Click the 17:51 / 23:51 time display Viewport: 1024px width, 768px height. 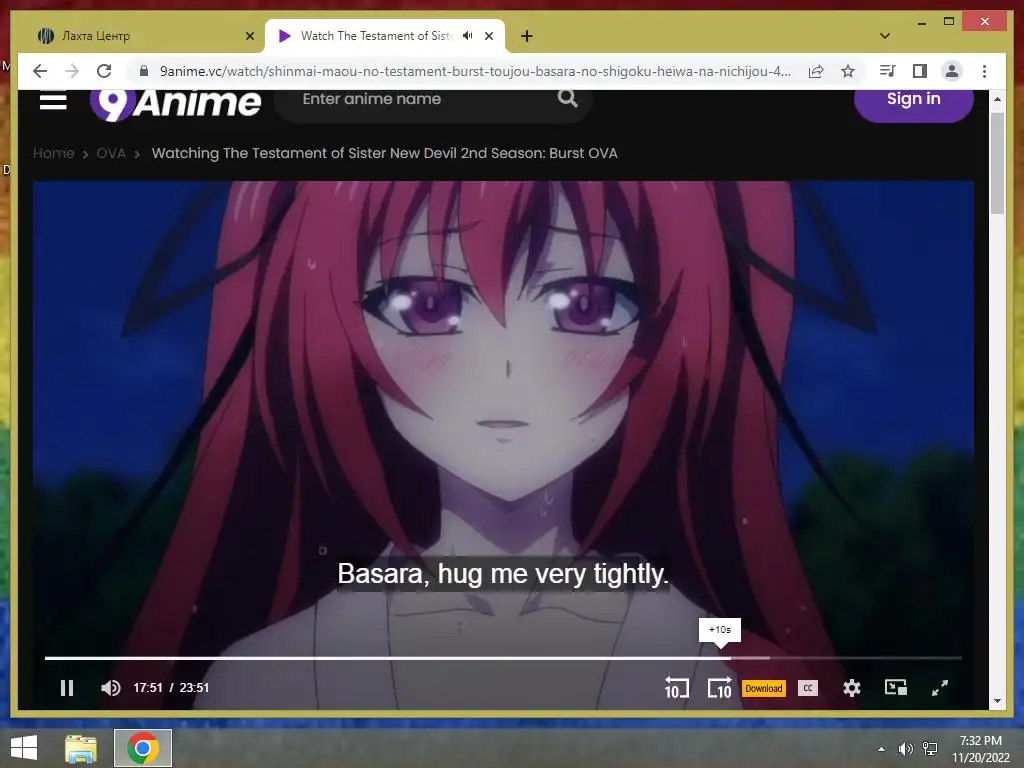tap(171, 688)
